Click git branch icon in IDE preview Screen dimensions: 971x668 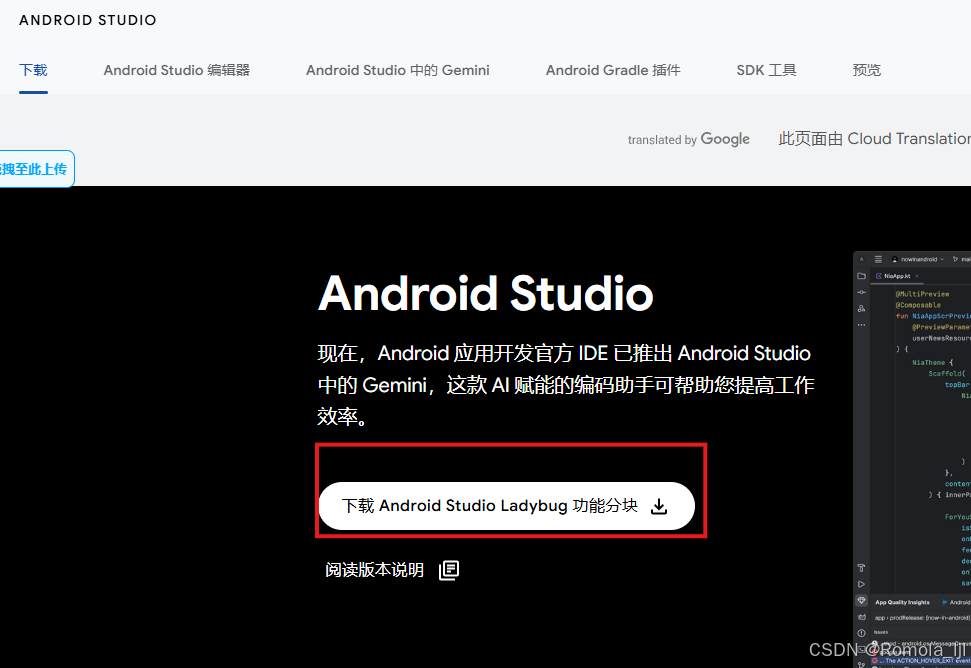point(956,259)
